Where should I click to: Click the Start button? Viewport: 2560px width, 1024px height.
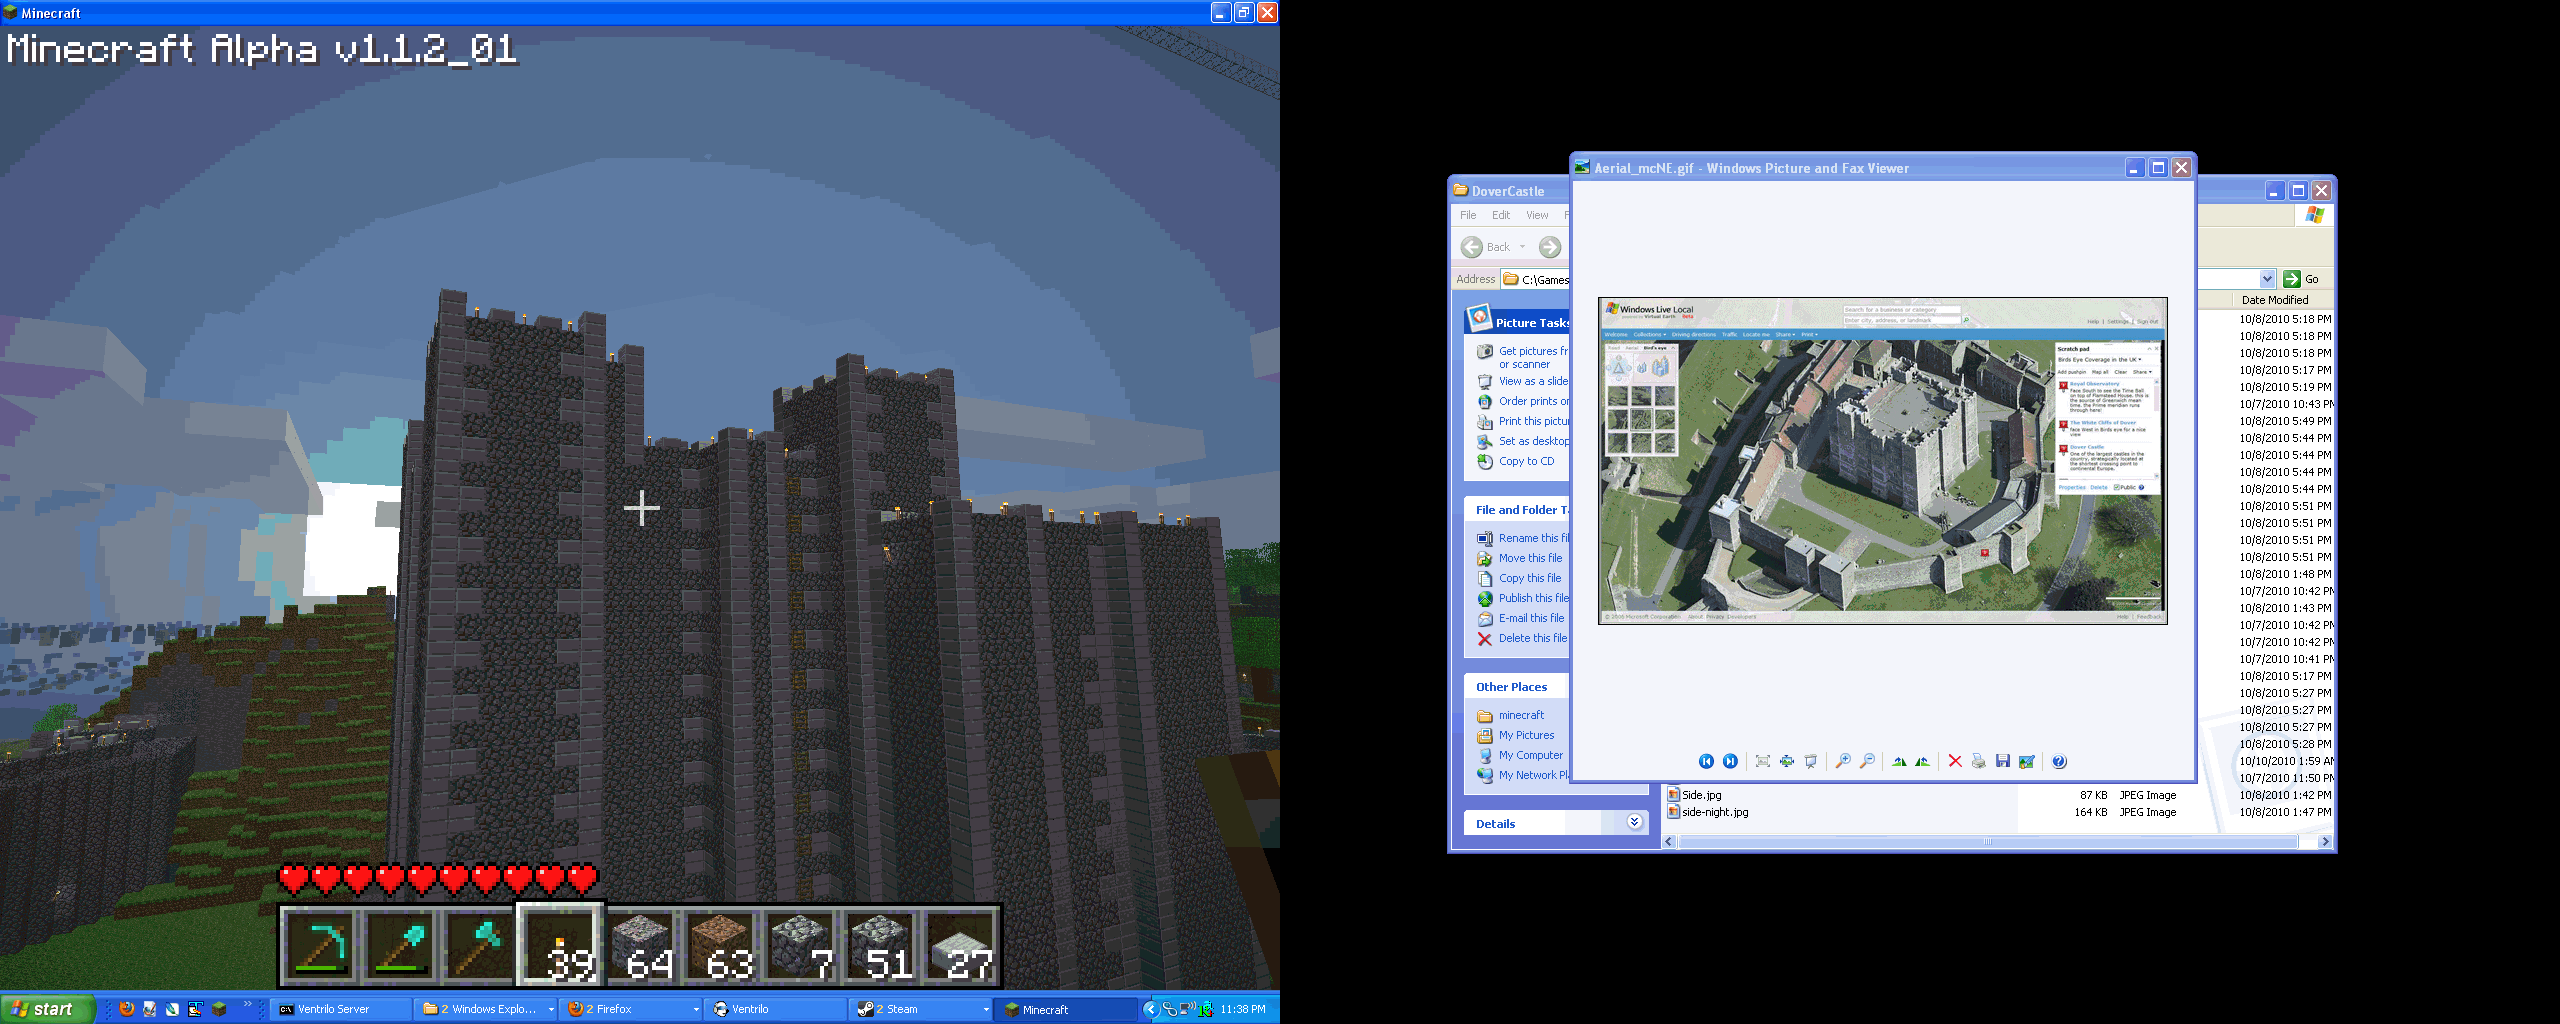(x=47, y=1009)
